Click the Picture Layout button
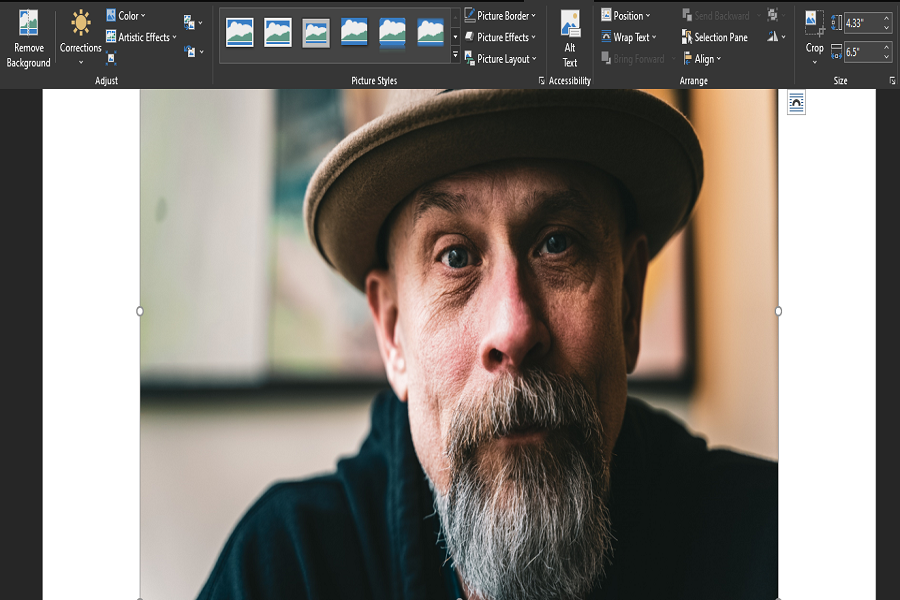Viewport: 900px width, 600px height. point(500,58)
